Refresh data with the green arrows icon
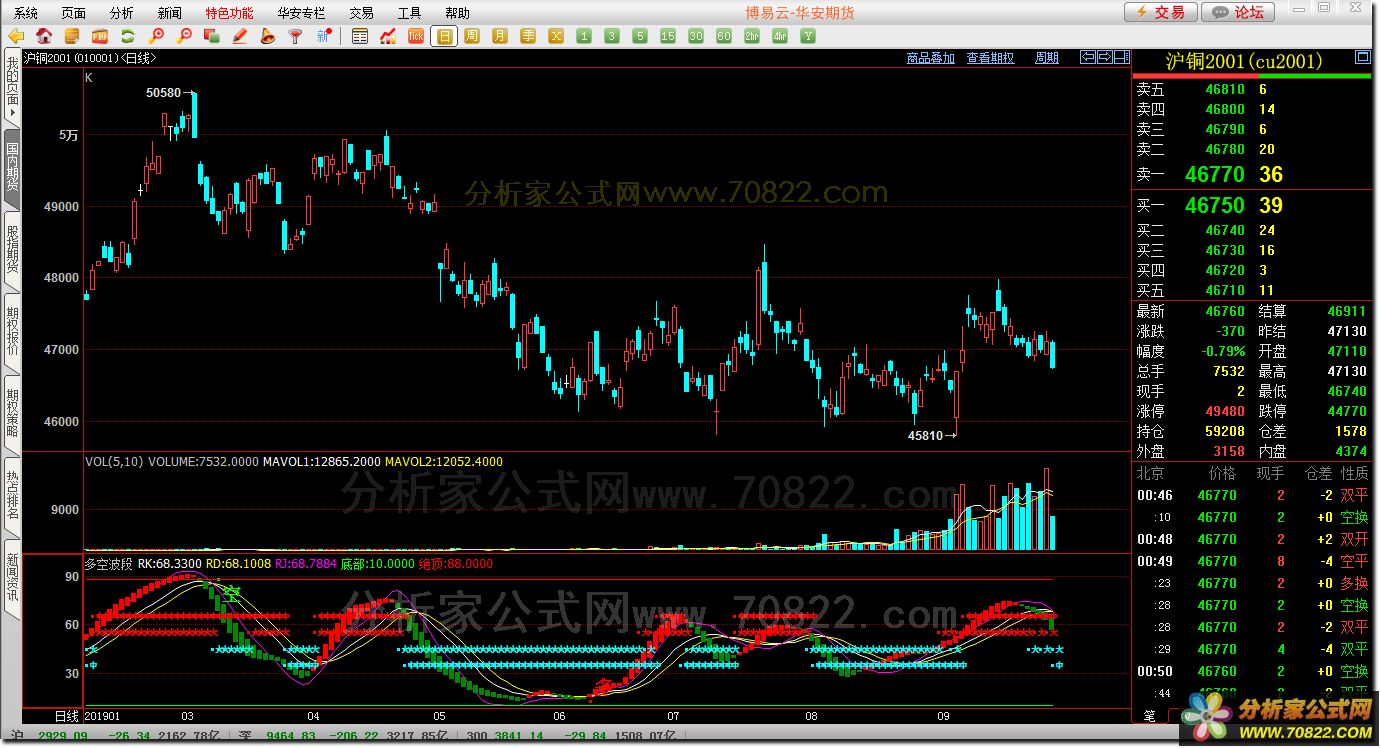Image resolution: width=1381 pixels, height=748 pixels. [x=128, y=36]
